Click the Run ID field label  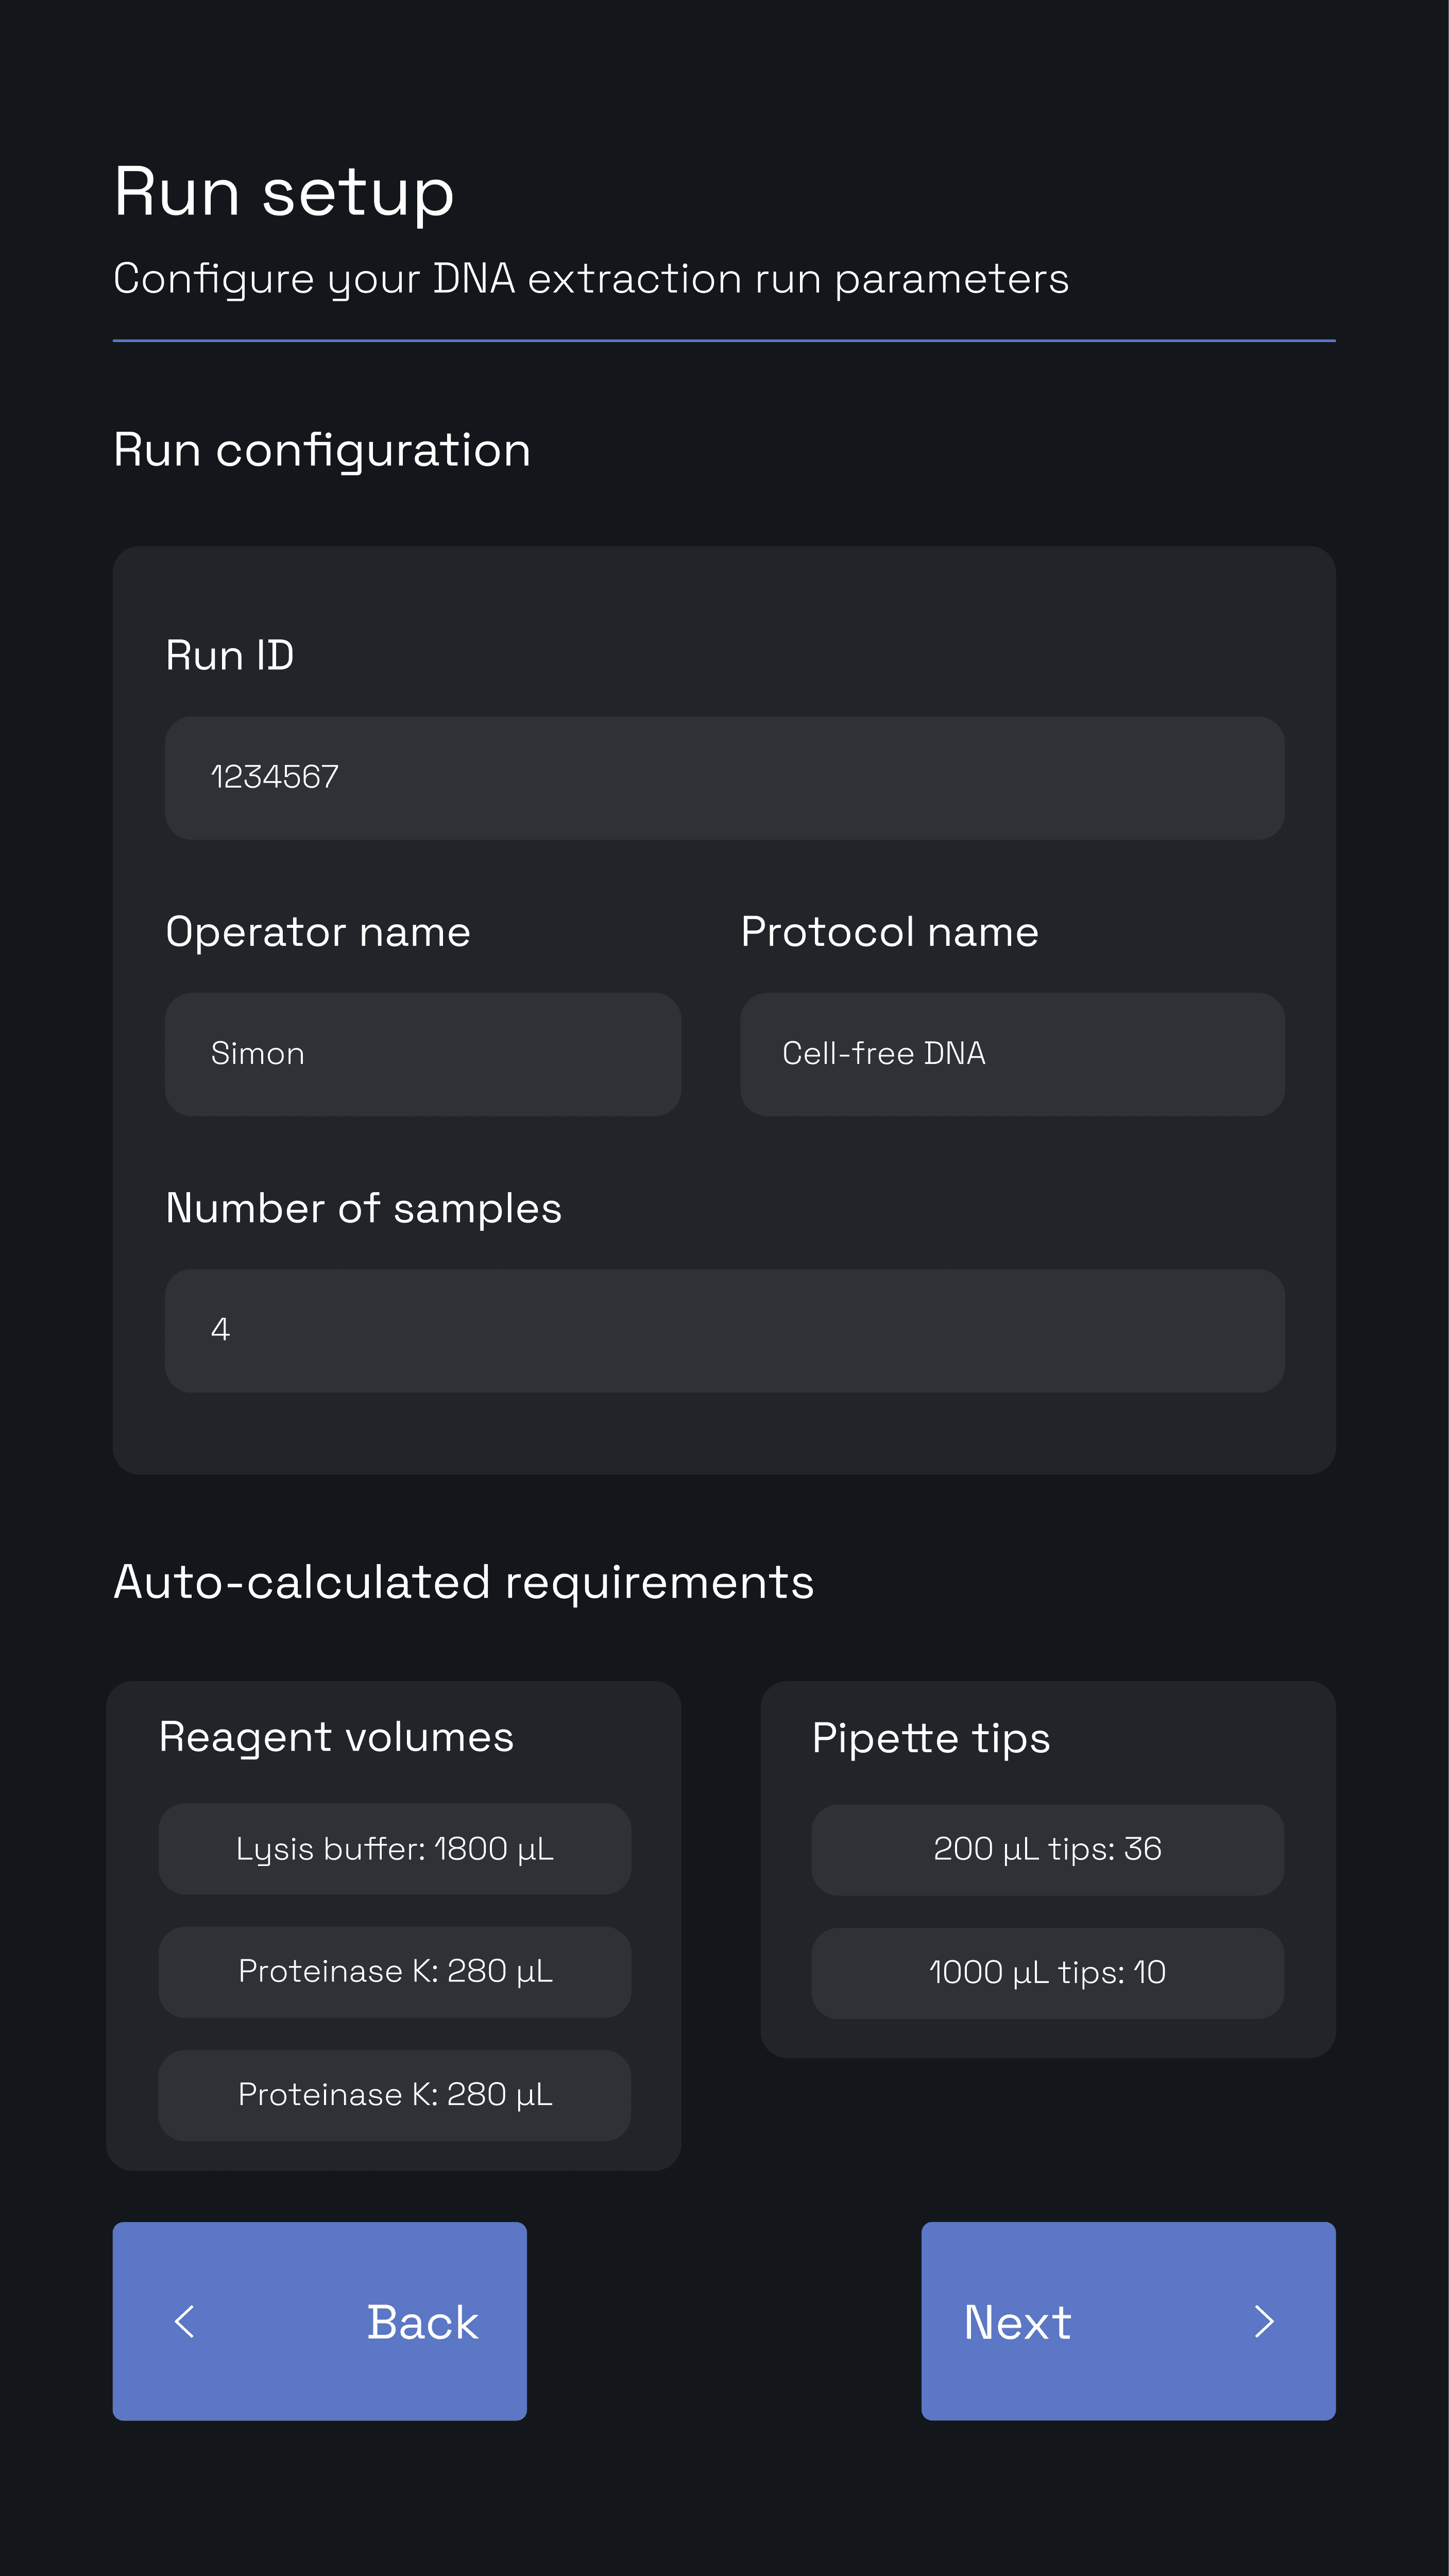pyautogui.click(x=229, y=655)
